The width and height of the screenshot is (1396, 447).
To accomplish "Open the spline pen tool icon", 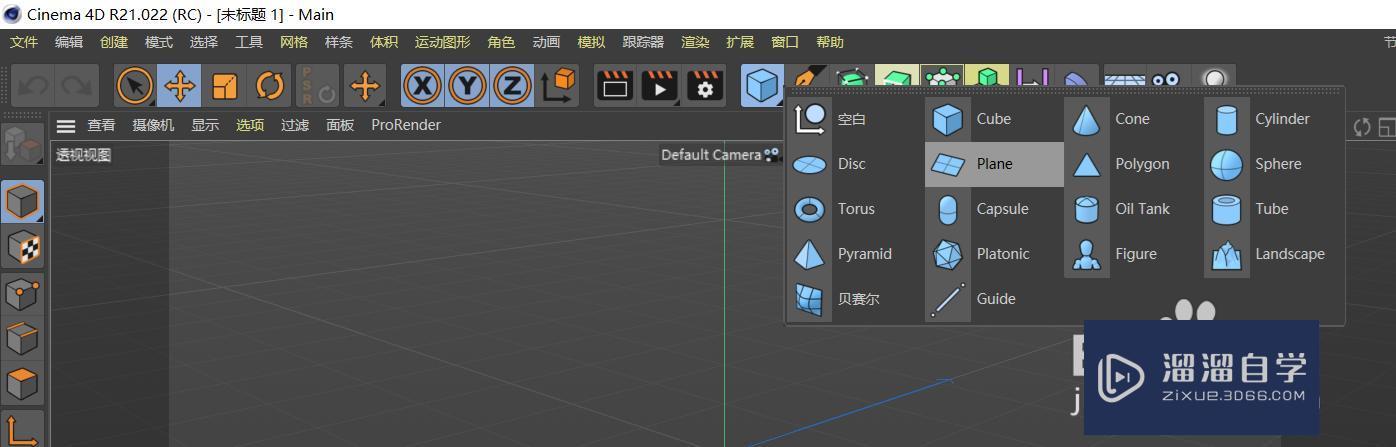I will 808,76.
